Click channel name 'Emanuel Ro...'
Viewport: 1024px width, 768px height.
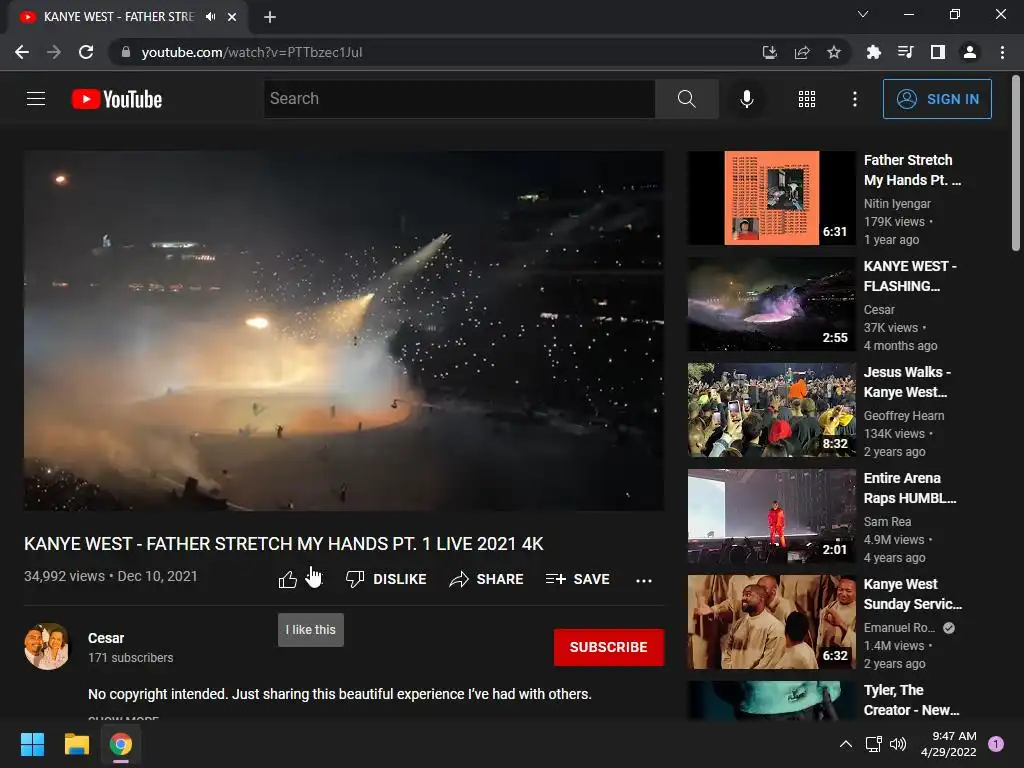(x=899, y=628)
